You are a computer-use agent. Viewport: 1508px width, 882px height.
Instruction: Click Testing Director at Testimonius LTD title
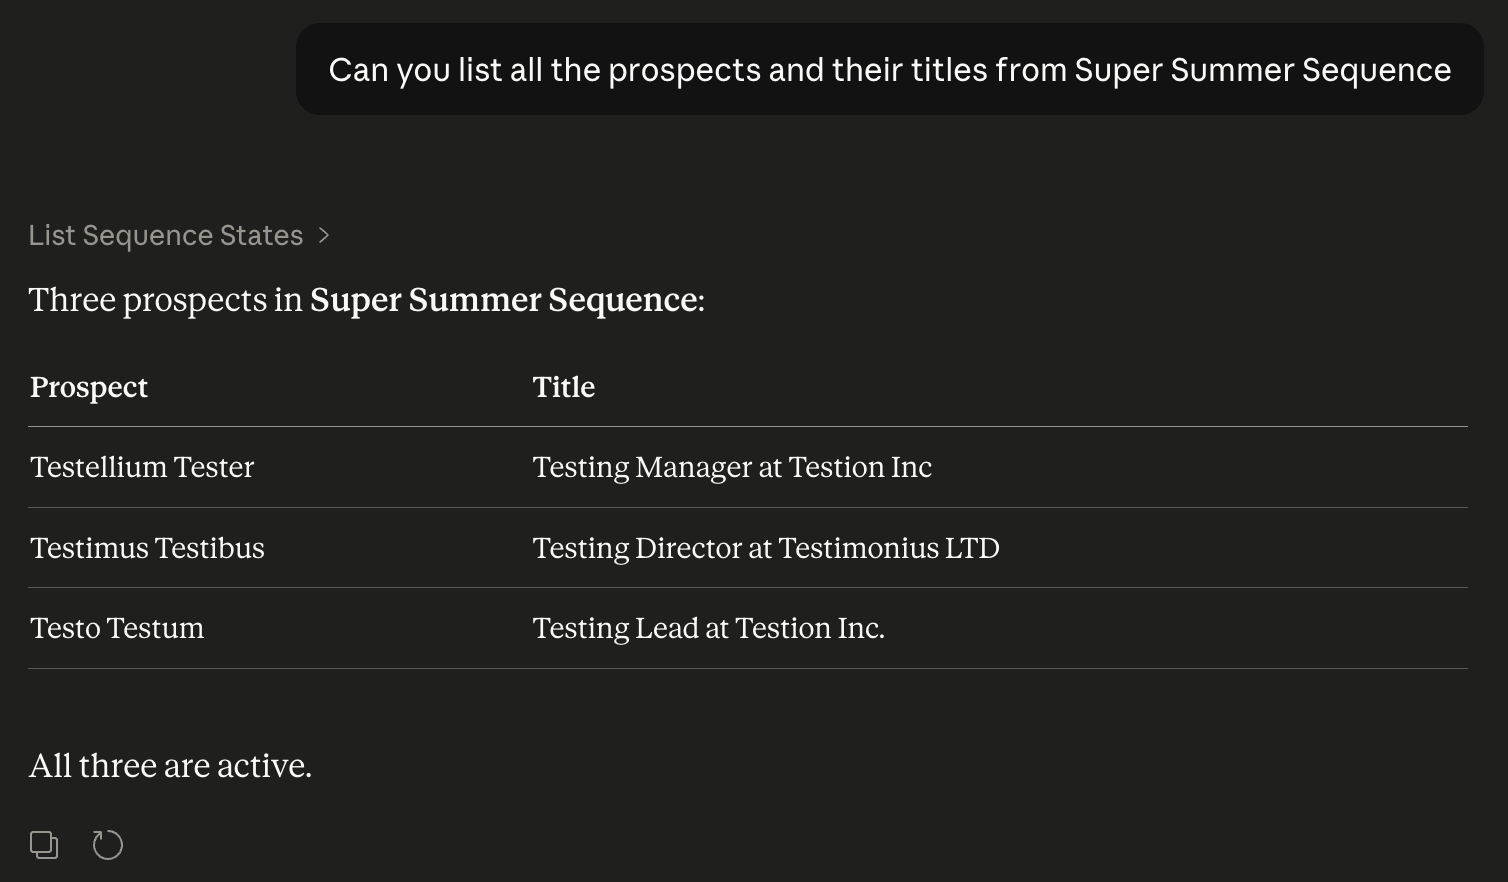[766, 548]
